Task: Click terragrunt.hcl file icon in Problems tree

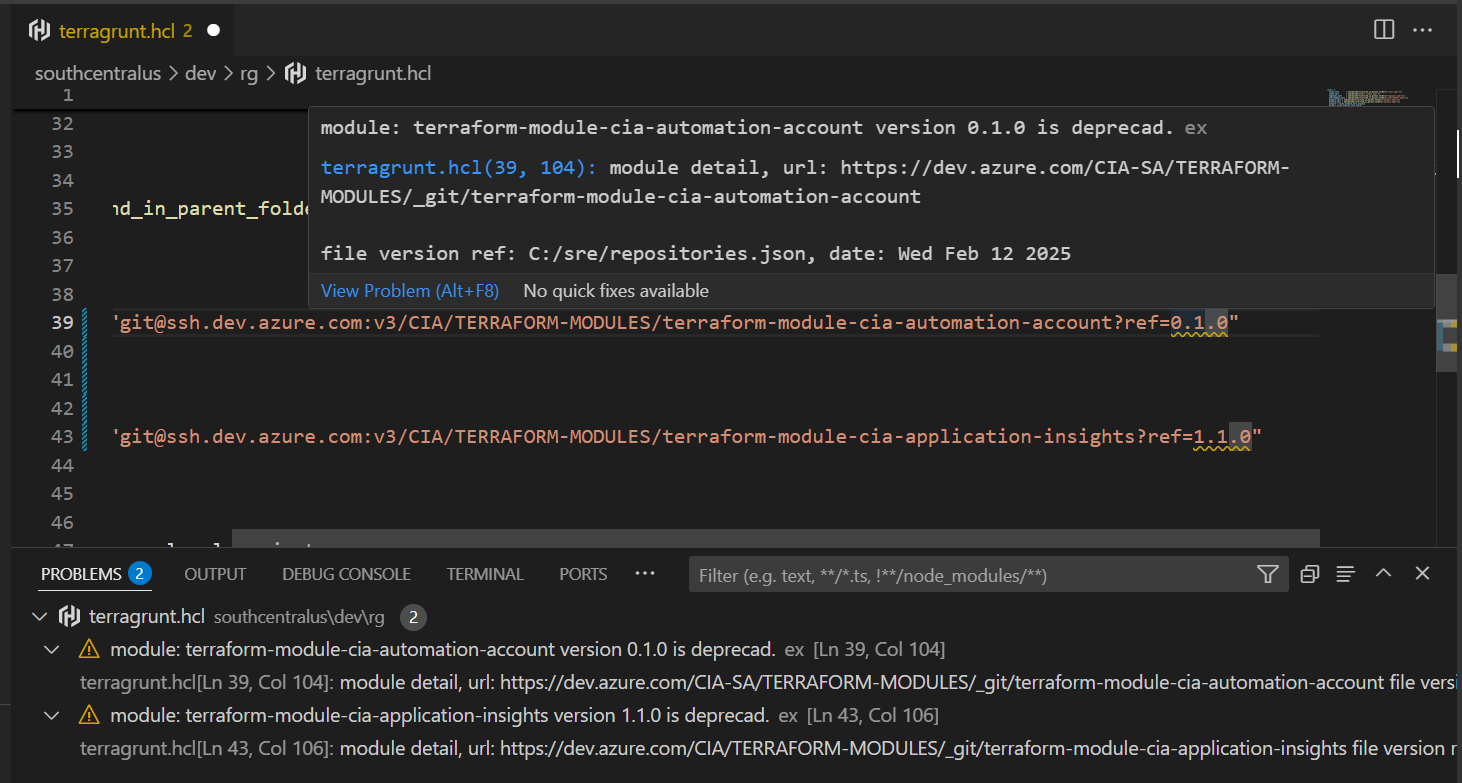Action: (70, 616)
